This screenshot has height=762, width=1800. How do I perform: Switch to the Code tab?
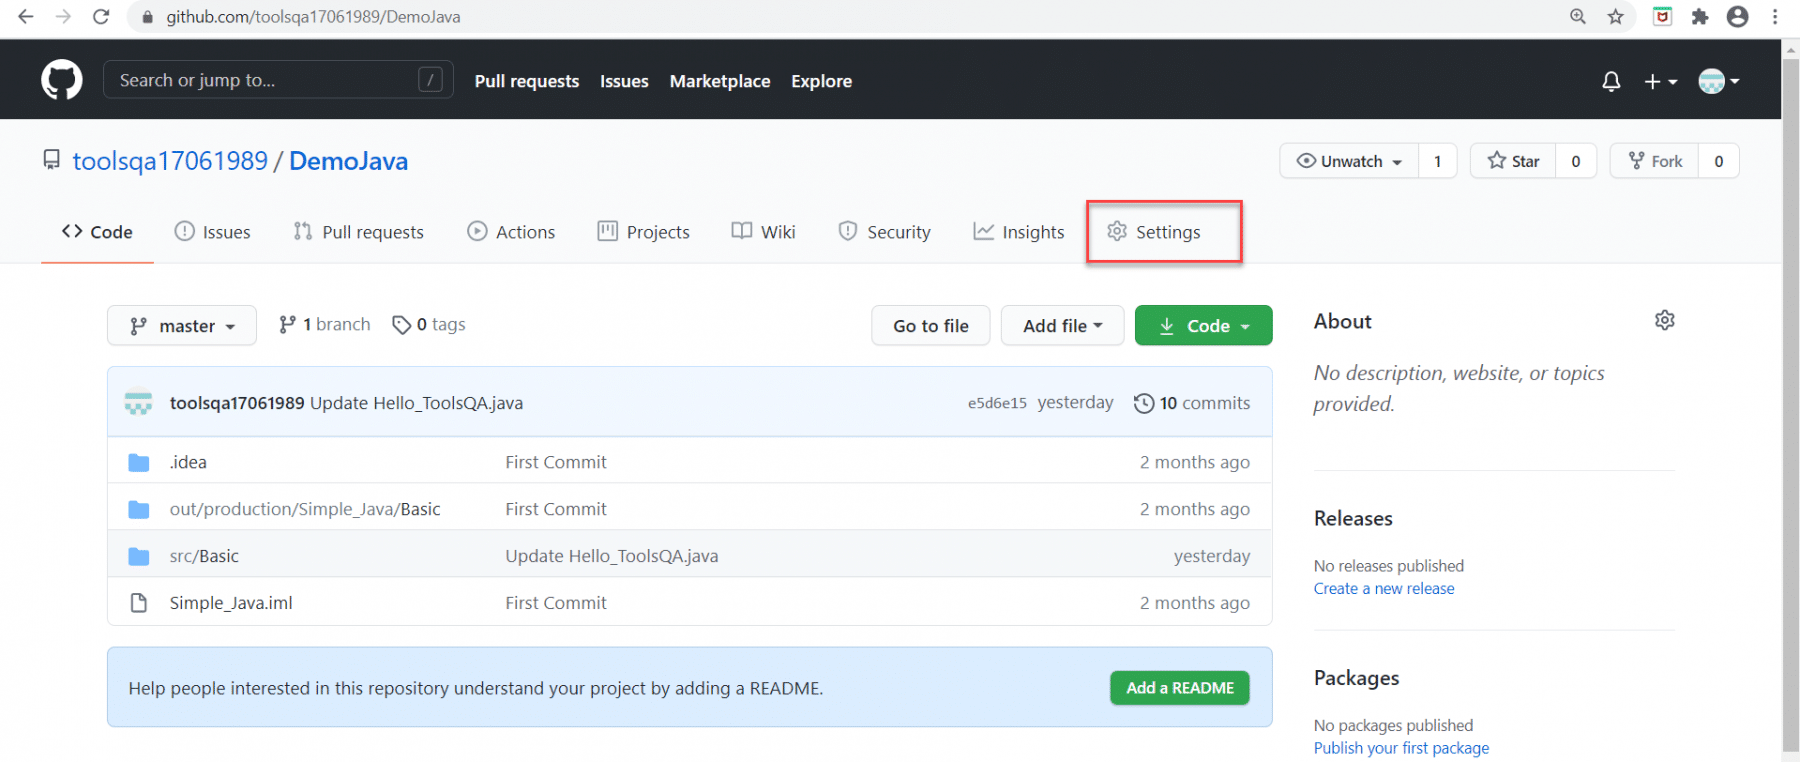point(97,232)
